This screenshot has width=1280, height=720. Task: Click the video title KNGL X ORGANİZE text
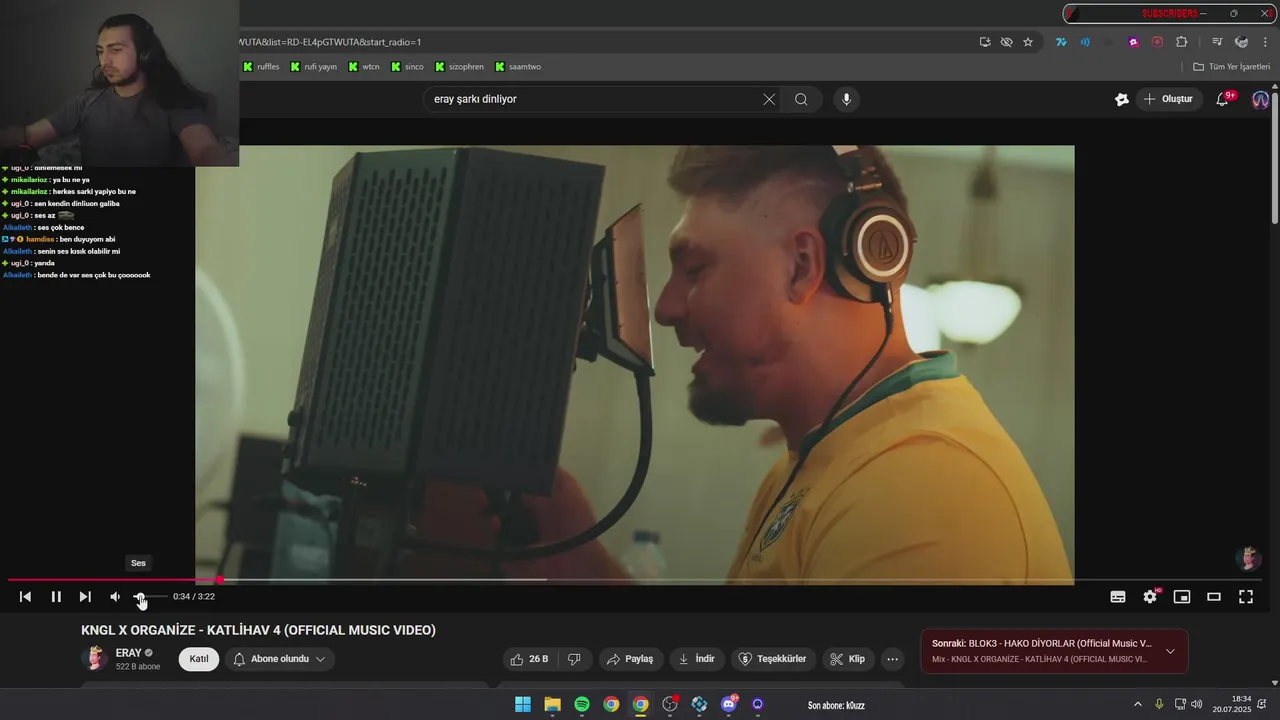[258, 630]
